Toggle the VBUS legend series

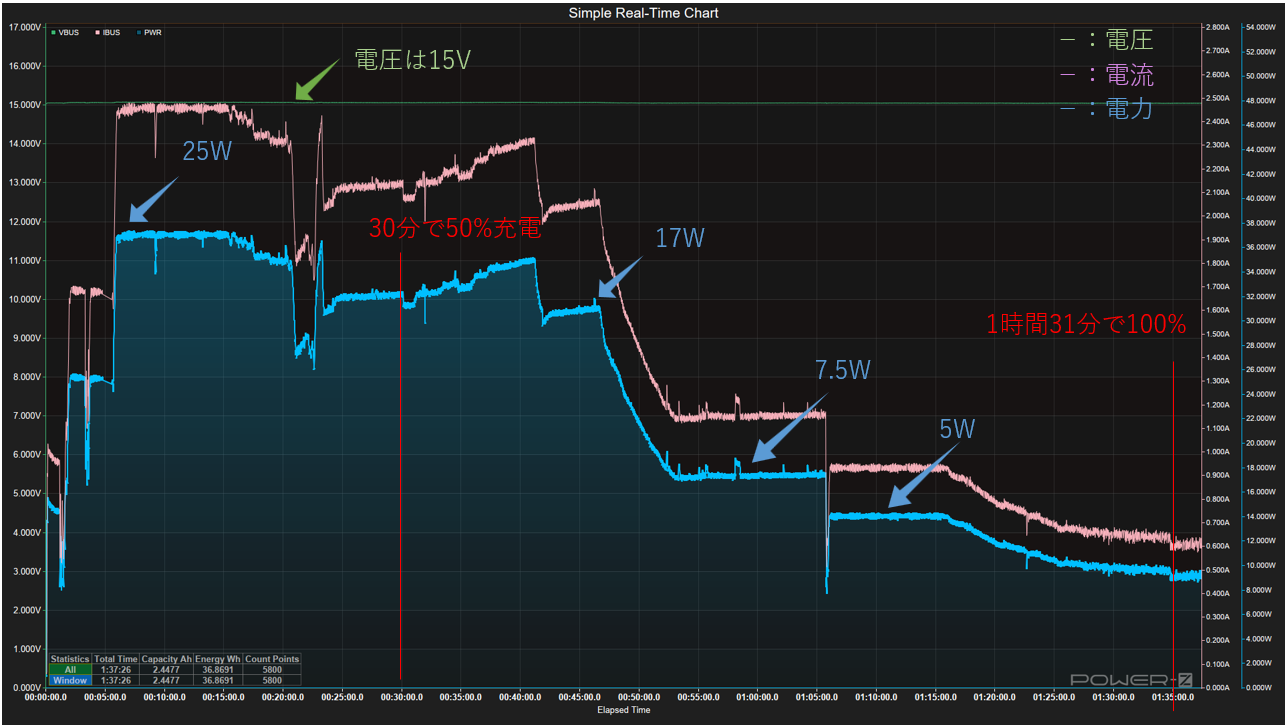pos(66,33)
